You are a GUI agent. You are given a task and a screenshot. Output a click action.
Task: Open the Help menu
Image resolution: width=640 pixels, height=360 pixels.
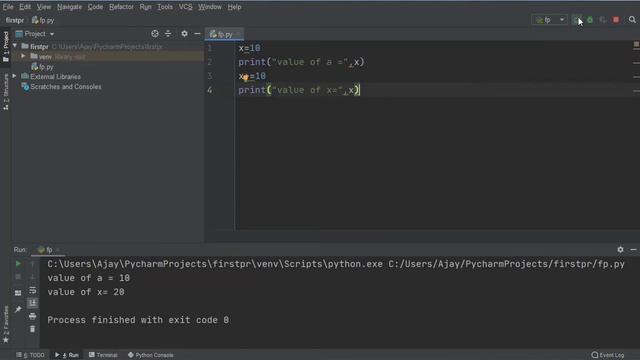[234, 7]
